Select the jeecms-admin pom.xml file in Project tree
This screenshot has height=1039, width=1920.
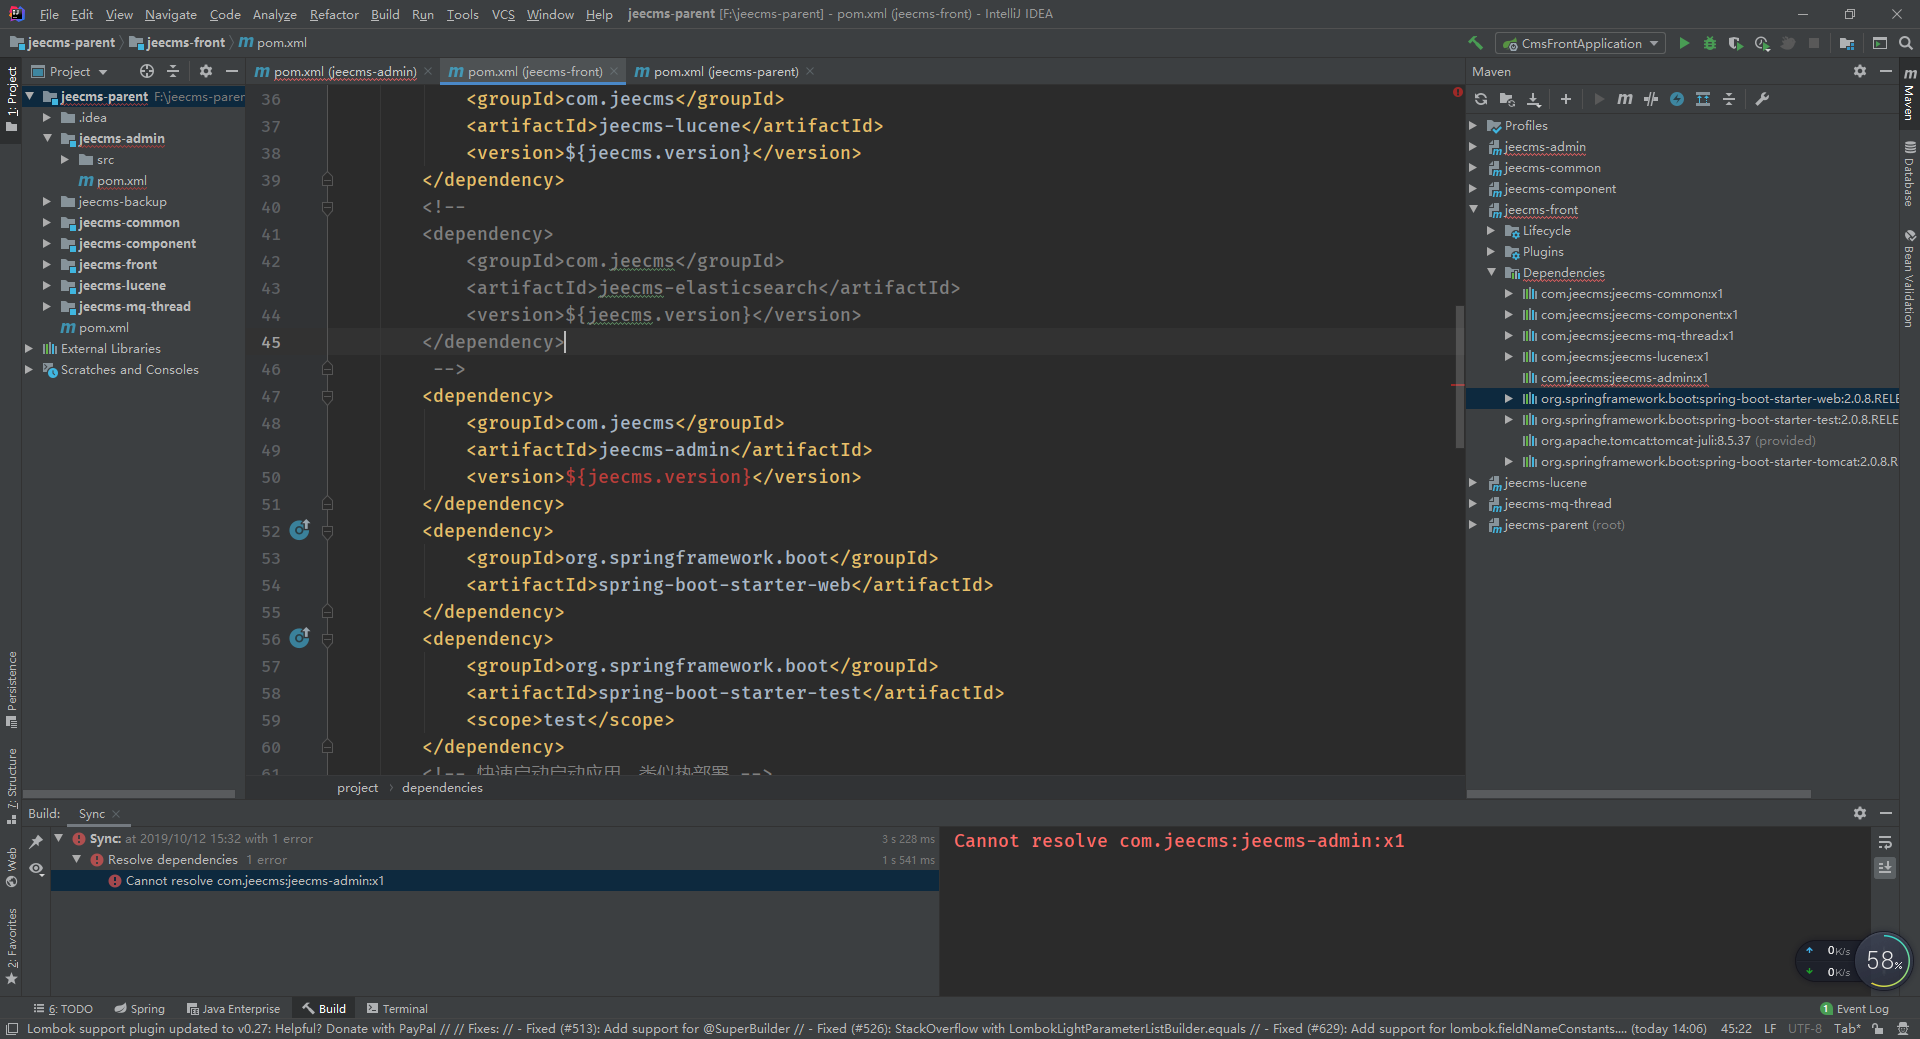(121, 181)
